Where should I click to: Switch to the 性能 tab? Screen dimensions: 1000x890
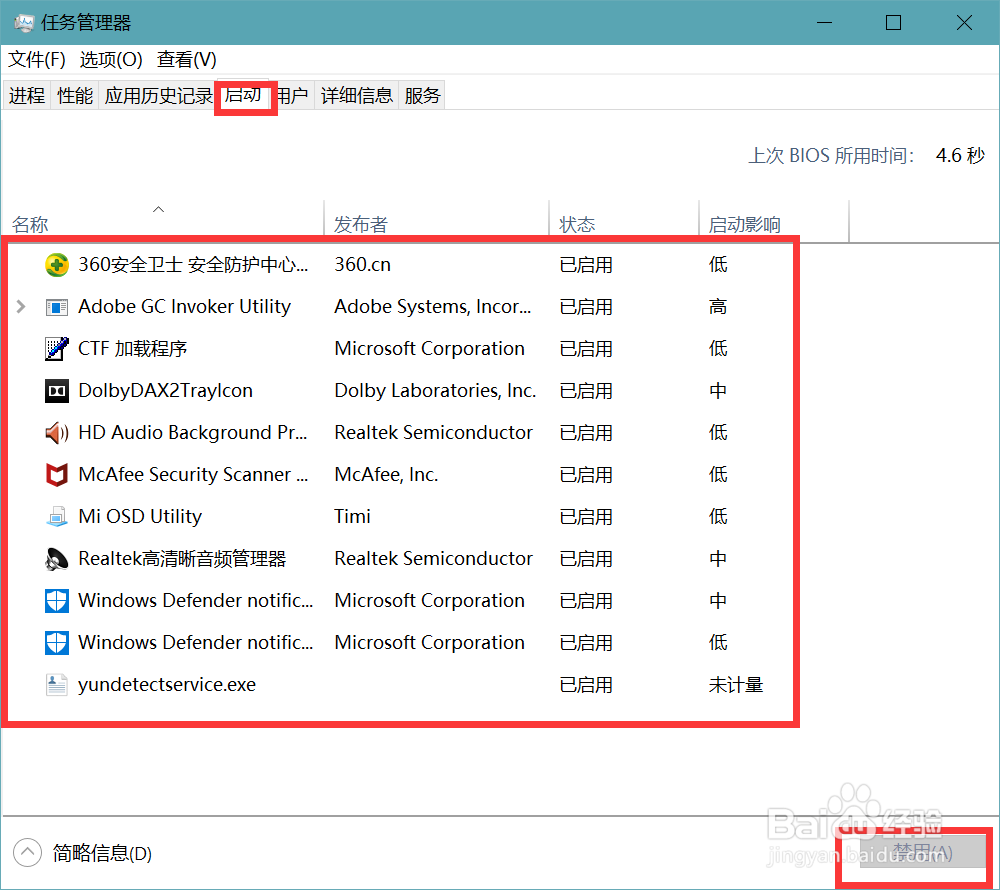coord(74,94)
